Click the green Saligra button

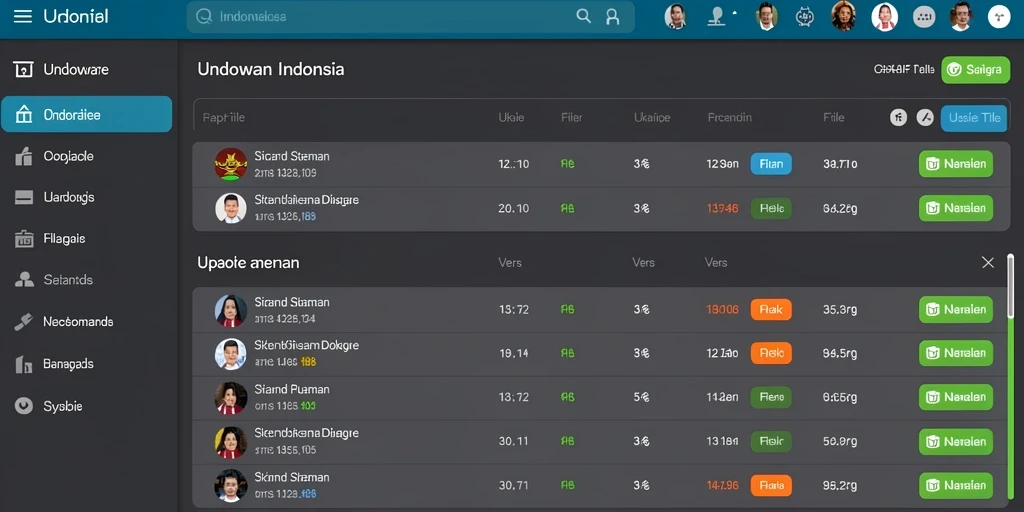tap(976, 70)
